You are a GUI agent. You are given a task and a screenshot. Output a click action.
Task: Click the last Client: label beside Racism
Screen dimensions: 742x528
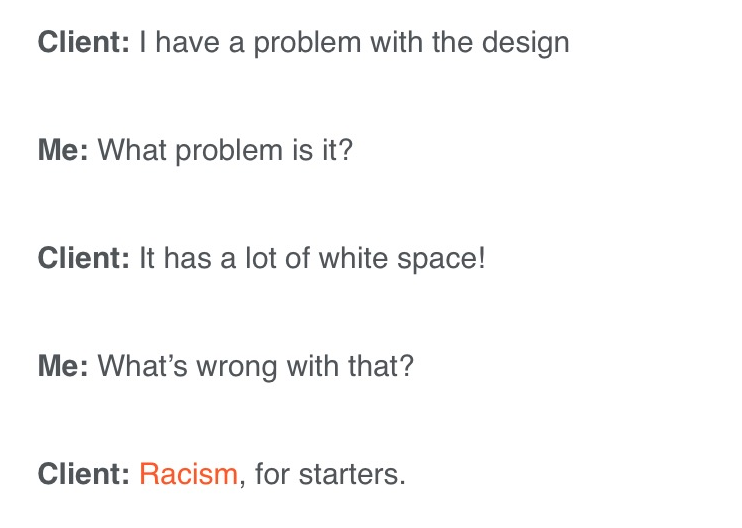click(x=84, y=474)
